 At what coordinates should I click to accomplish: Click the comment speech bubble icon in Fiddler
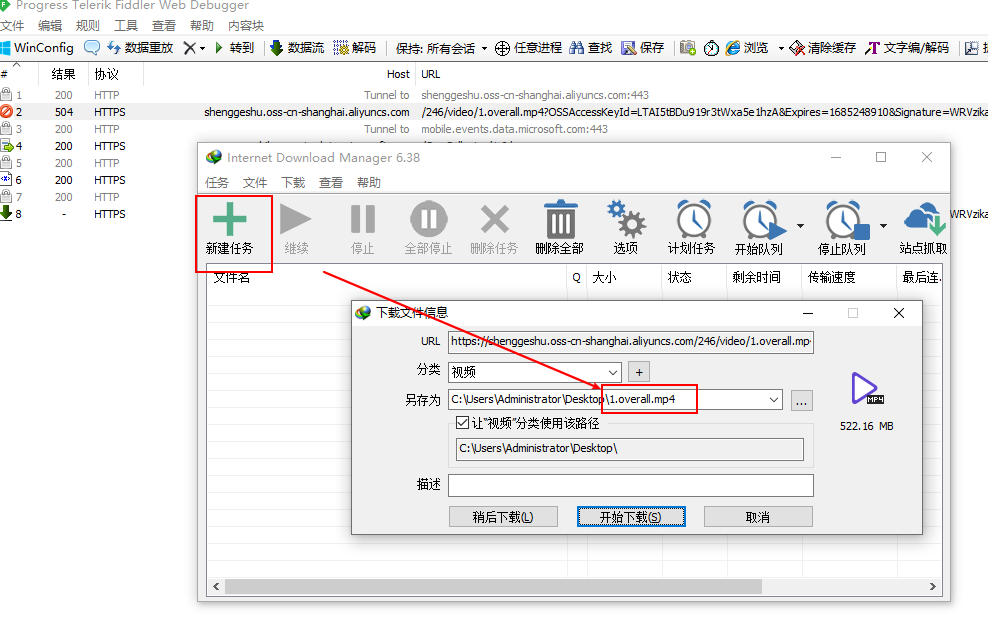(x=92, y=48)
